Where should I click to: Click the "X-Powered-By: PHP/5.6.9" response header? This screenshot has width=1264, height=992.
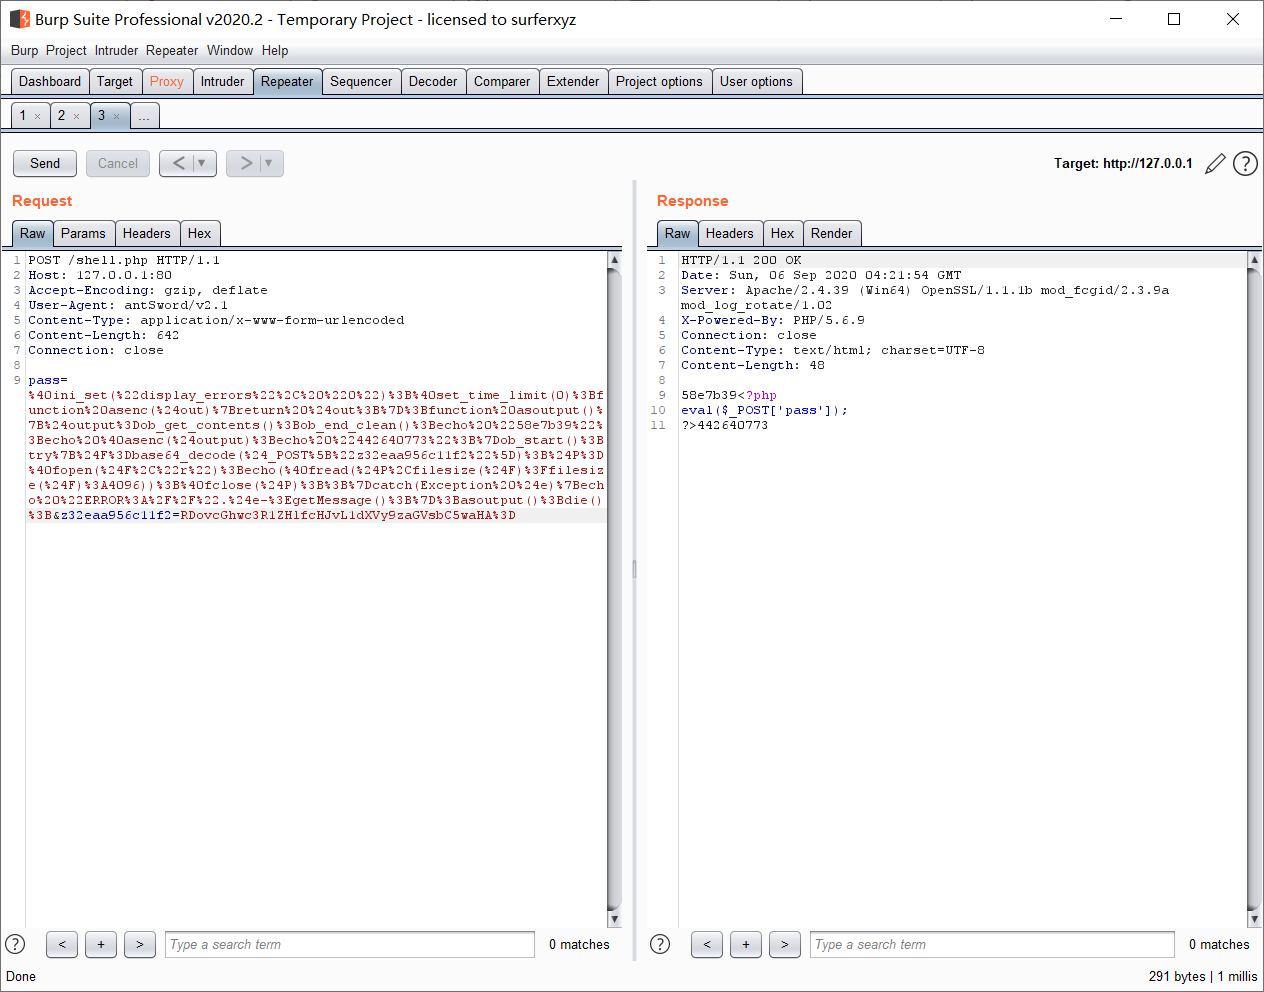tap(773, 320)
